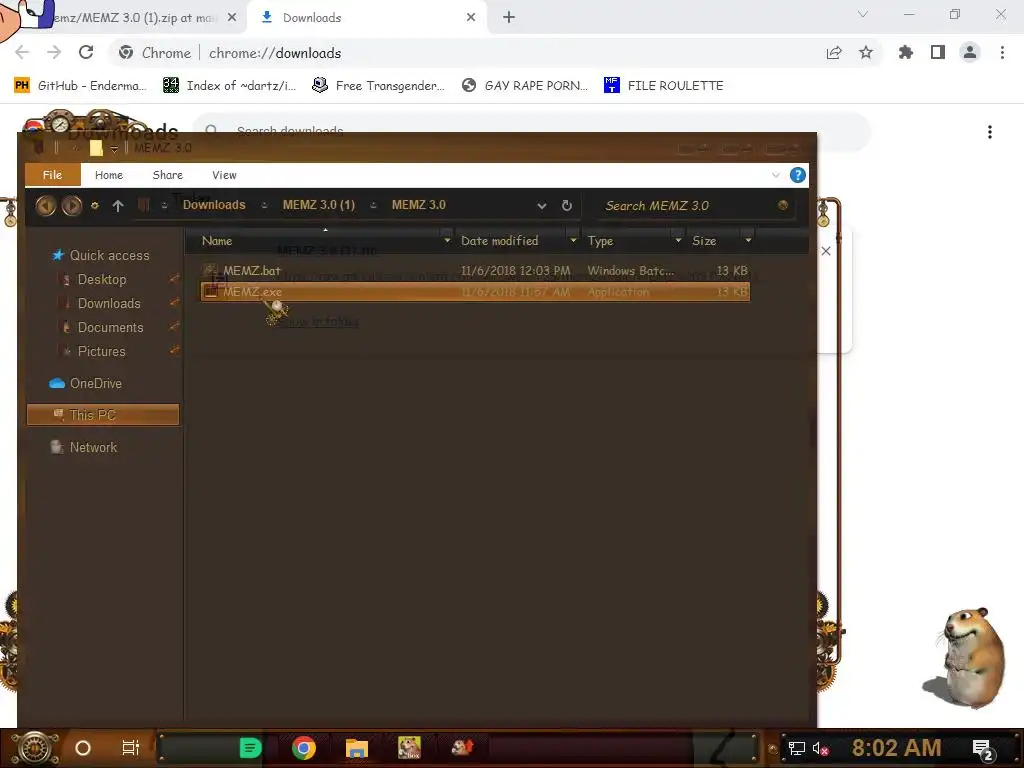Open notification center in tray
This screenshot has height=768, width=1024.
click(x=983, y=750)
